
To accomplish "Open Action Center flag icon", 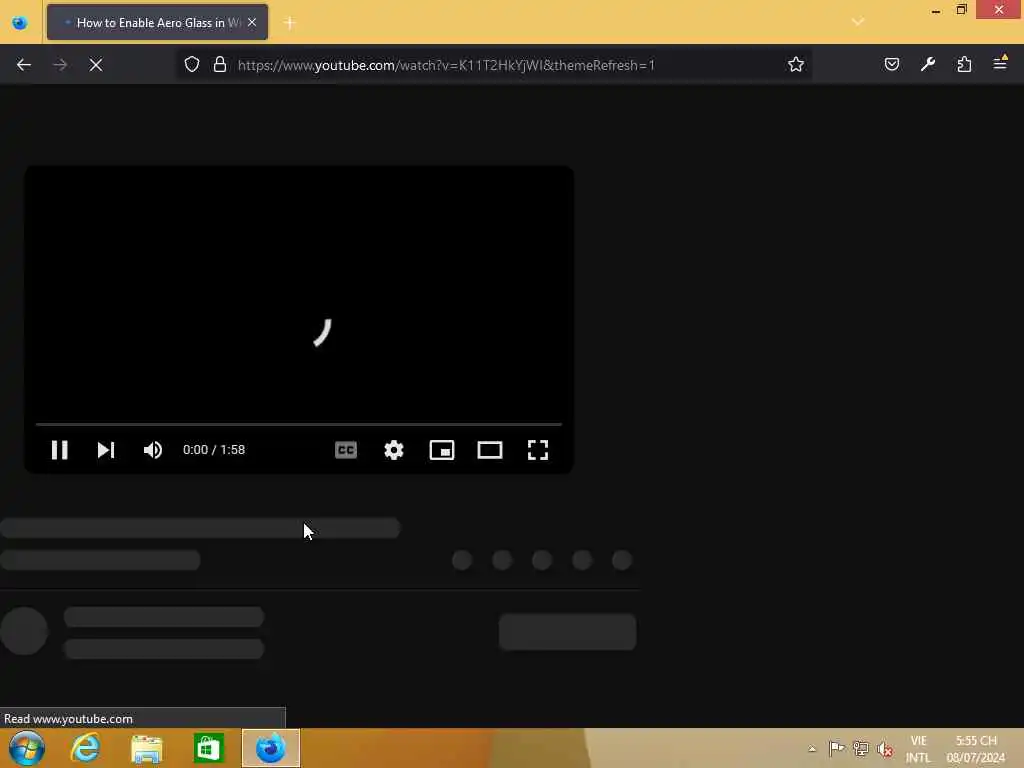I will pyautogui.click(x=837, y=748).
